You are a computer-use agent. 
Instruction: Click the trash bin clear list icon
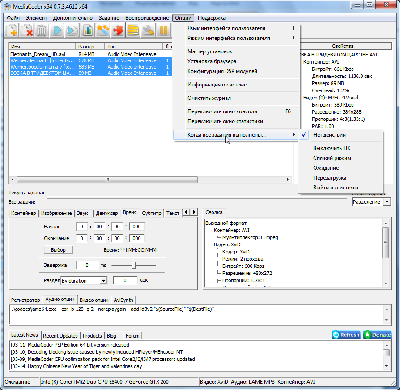click(41, 31)
